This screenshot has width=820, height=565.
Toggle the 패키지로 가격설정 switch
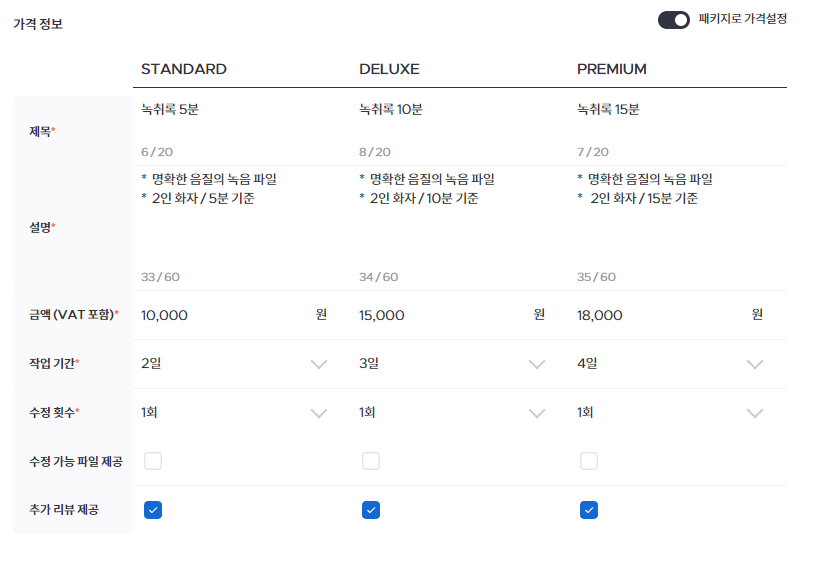click(x=674, y=20)
